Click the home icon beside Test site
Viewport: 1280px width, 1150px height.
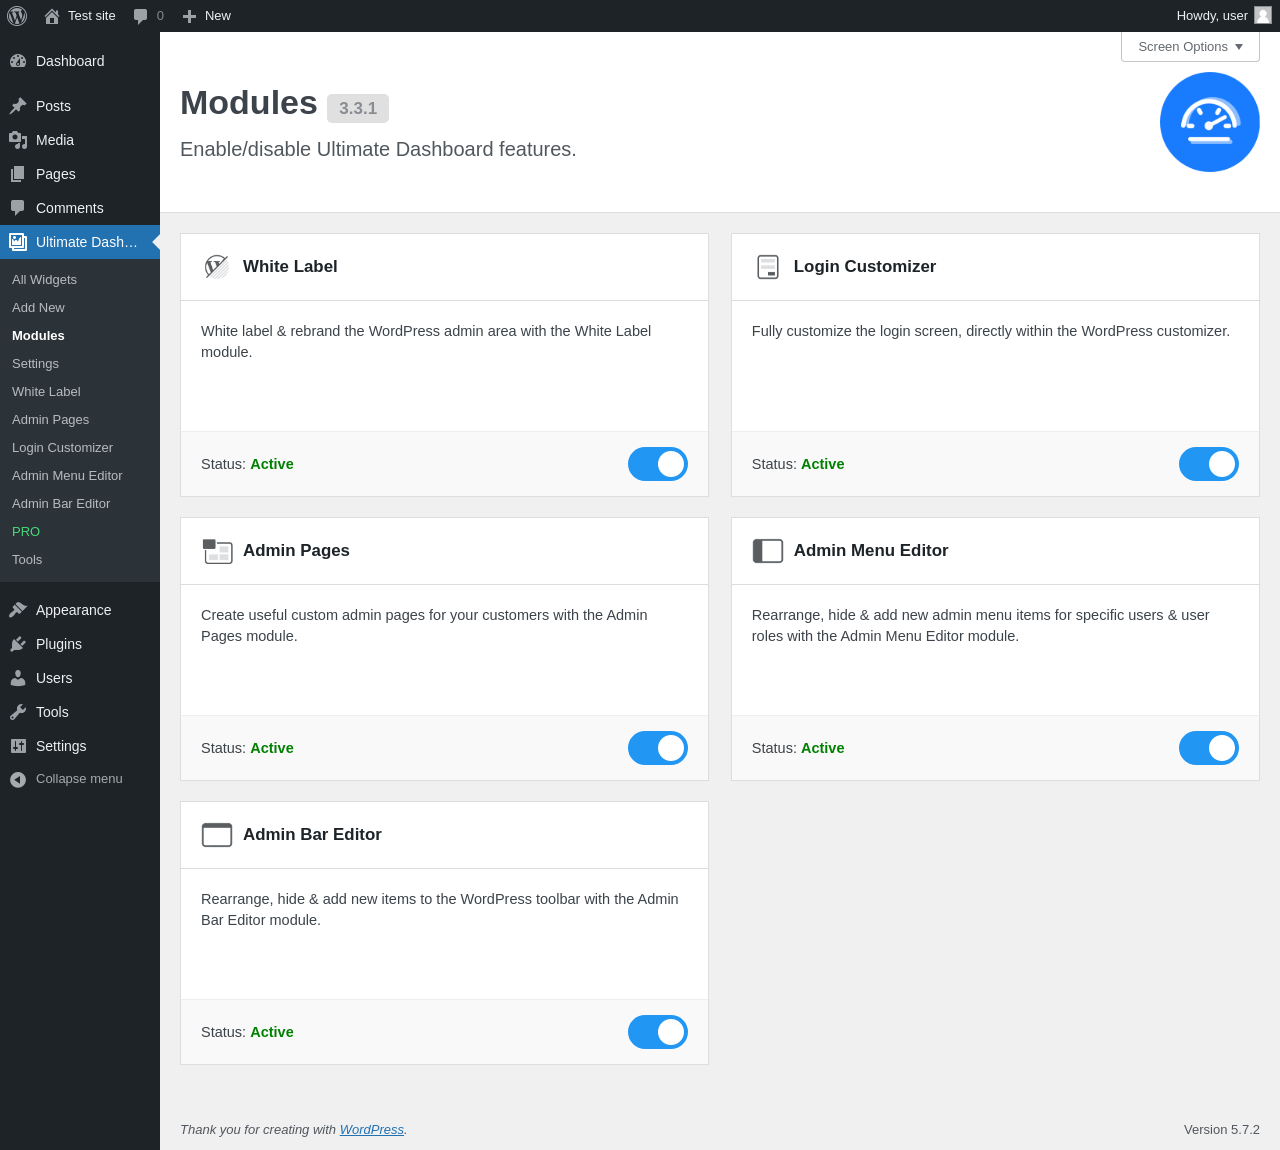[52, 16]
